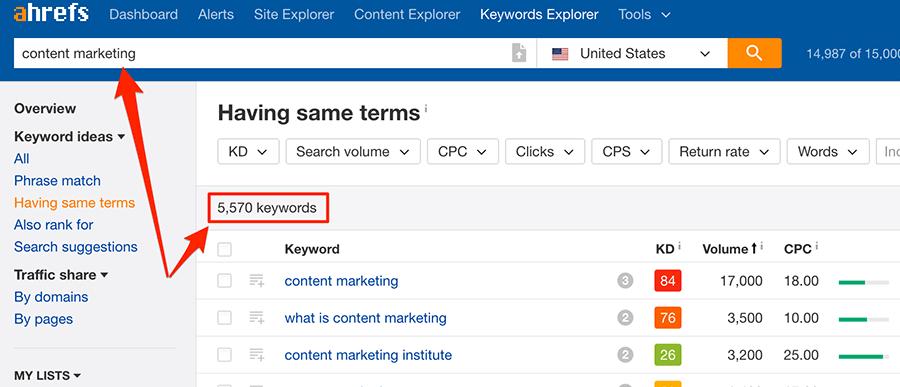Click info icon next to CPC header
The width and height of the screenshot is (900, 387).
coord(816,246)
